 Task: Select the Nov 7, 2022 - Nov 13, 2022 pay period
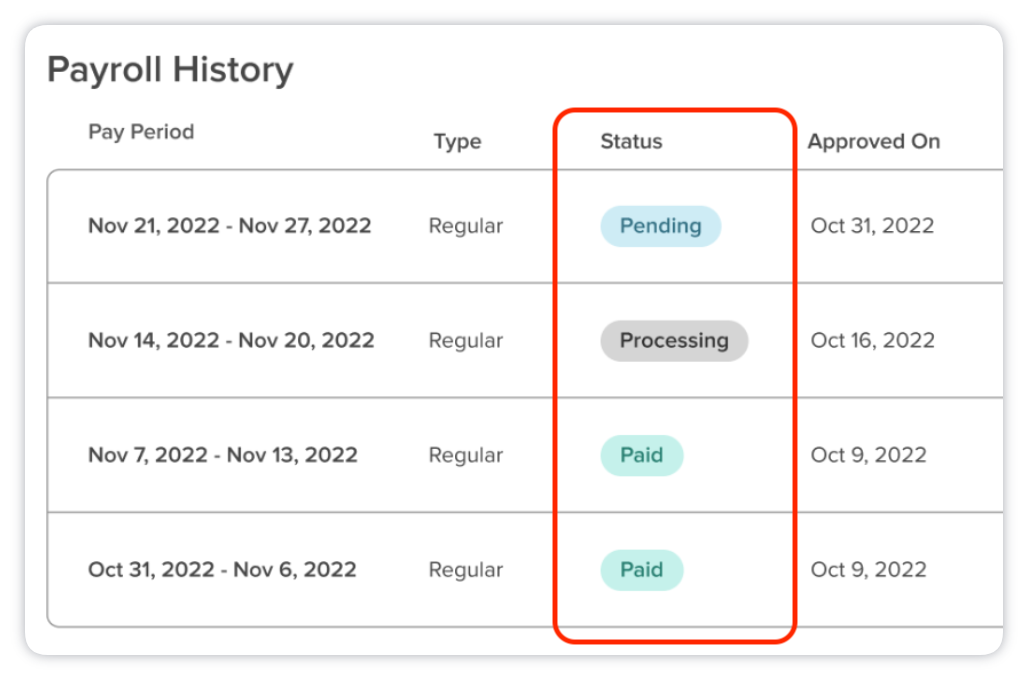point(222,456)
